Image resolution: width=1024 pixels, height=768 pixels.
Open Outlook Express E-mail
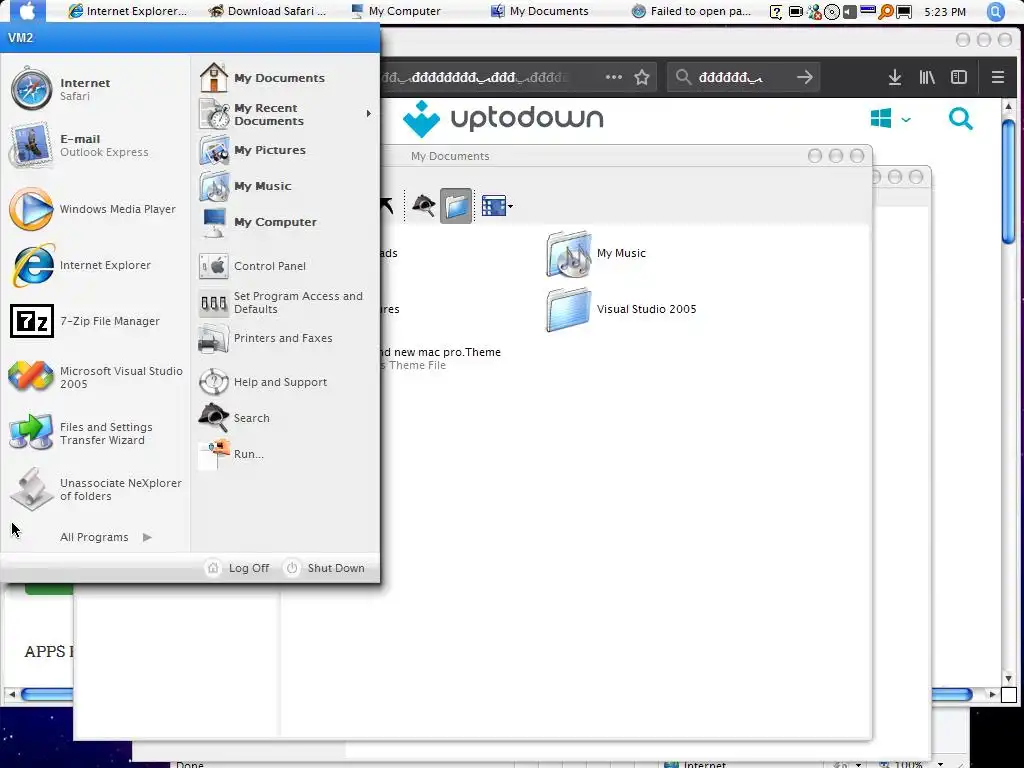[x=95, y=145]
